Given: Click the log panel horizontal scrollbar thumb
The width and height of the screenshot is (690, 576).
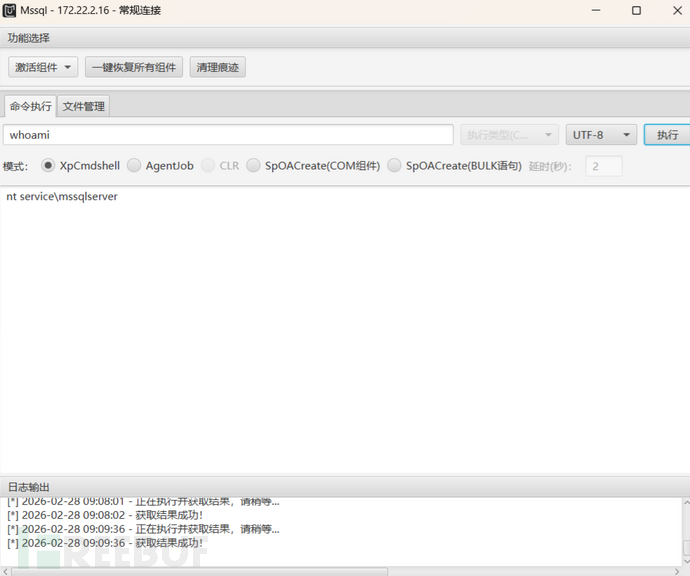Looking at the screenshot, I should (199, 572).
